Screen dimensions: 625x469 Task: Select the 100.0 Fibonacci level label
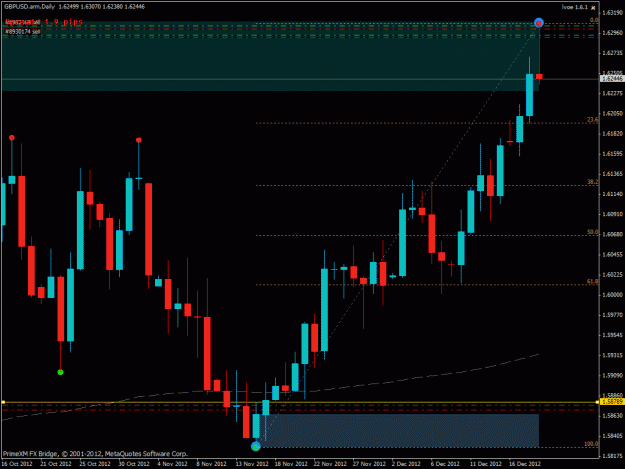(x=591, y=444)
